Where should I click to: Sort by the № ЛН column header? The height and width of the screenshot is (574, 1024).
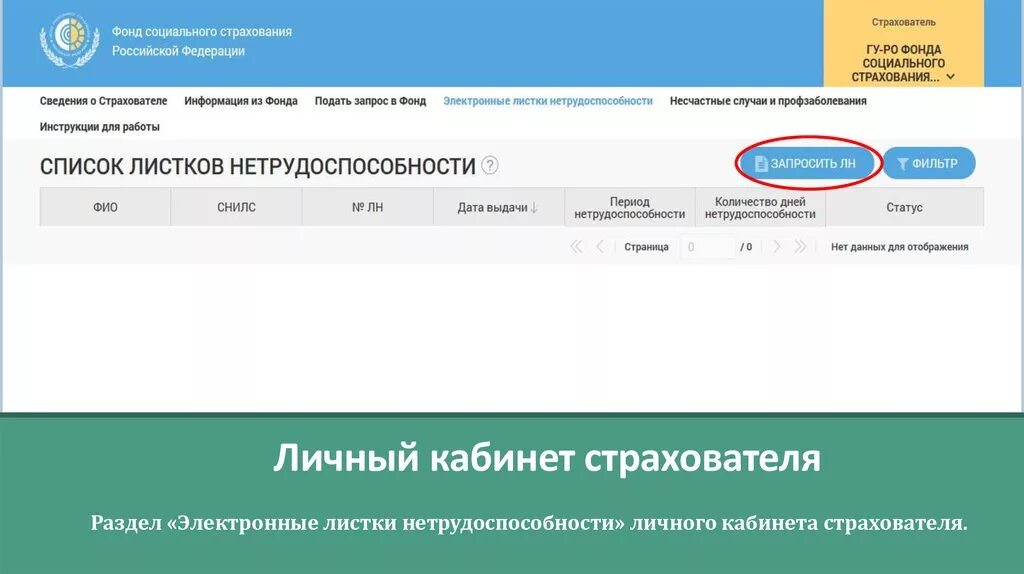tap(368, 207)
